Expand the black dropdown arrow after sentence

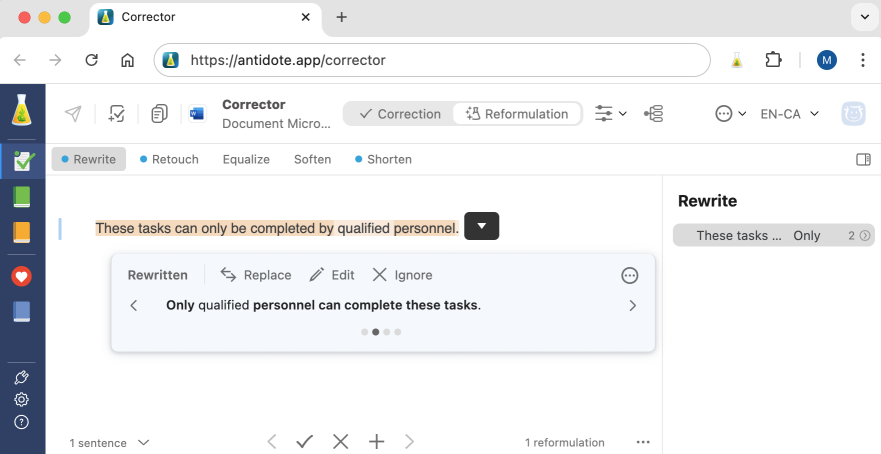tap(482, 226)
